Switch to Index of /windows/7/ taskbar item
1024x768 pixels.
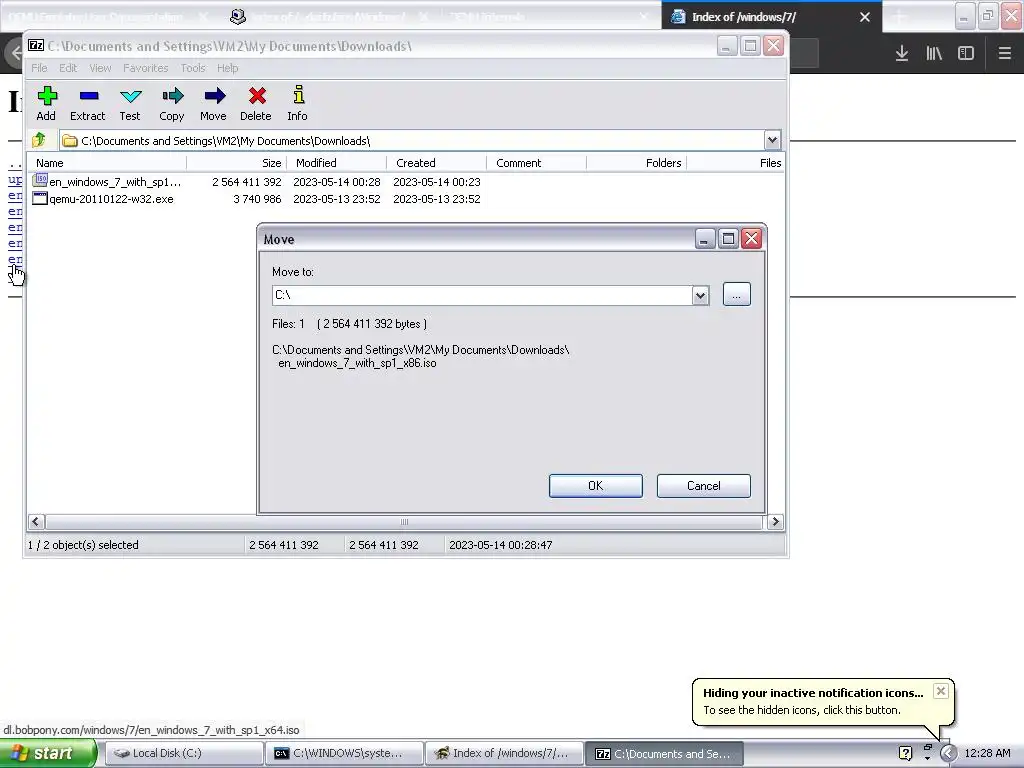pyautogui.click(x=504, y=753)
